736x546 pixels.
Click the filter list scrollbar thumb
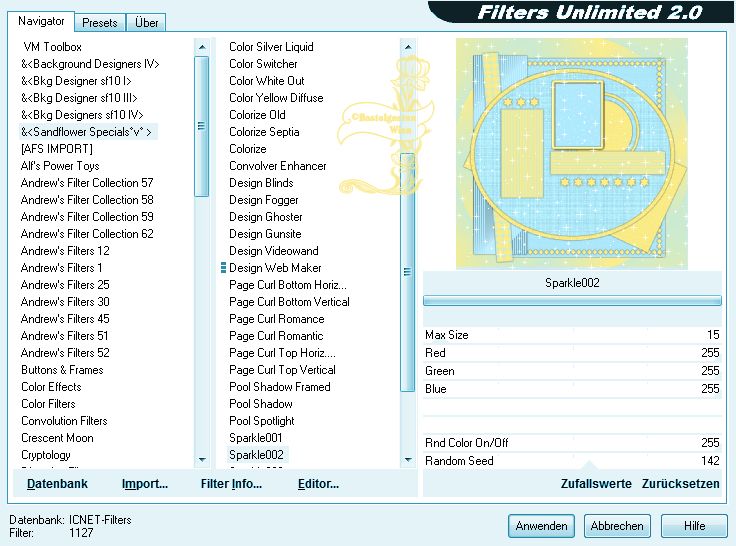click(x=407, y=272)
